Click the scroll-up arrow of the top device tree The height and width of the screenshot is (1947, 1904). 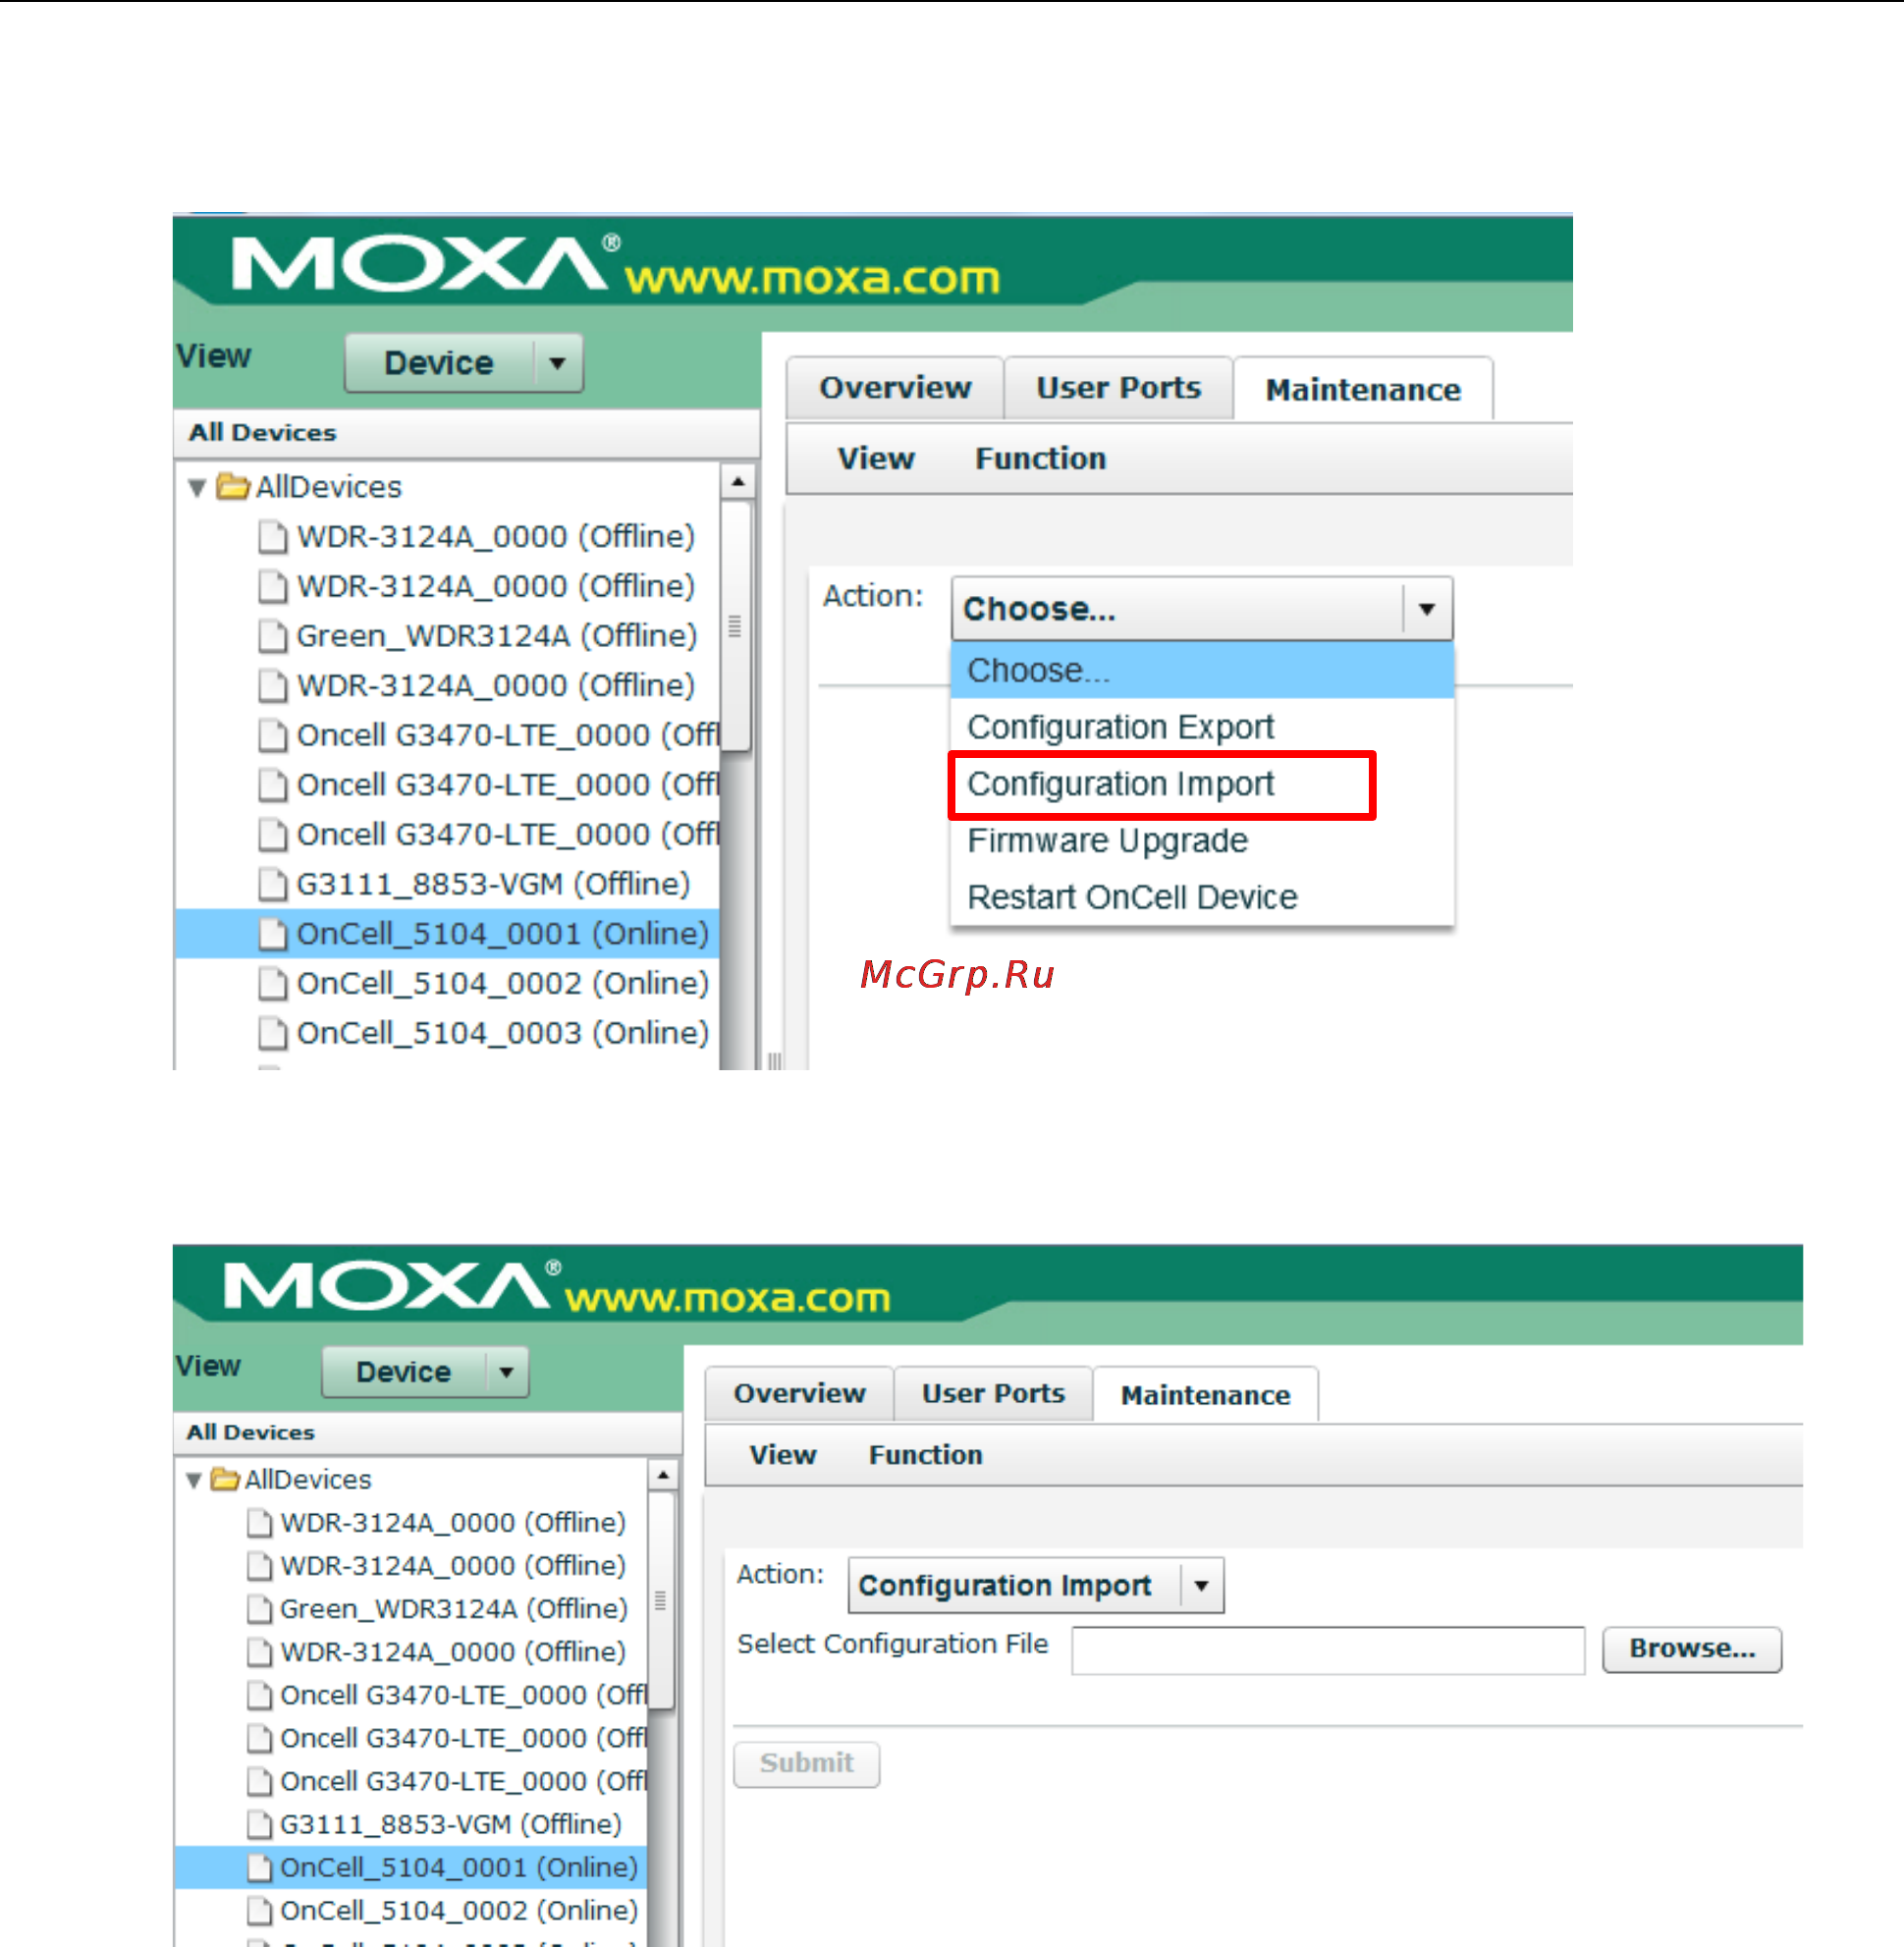click(737, 482)
